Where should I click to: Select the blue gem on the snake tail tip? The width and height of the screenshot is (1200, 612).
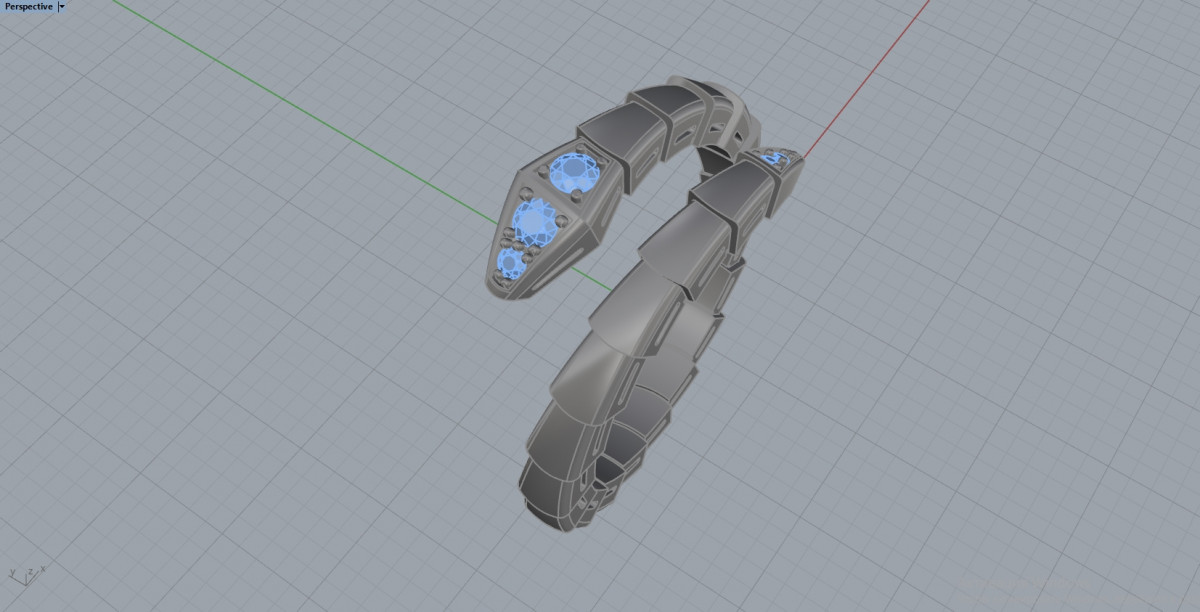coord(777,157)
